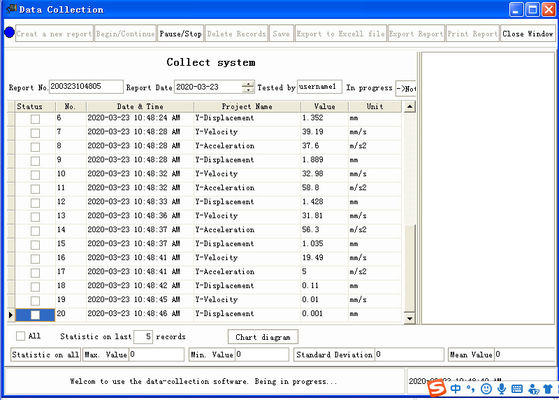Click the table scrollbar down arrow

click(410, 318)
